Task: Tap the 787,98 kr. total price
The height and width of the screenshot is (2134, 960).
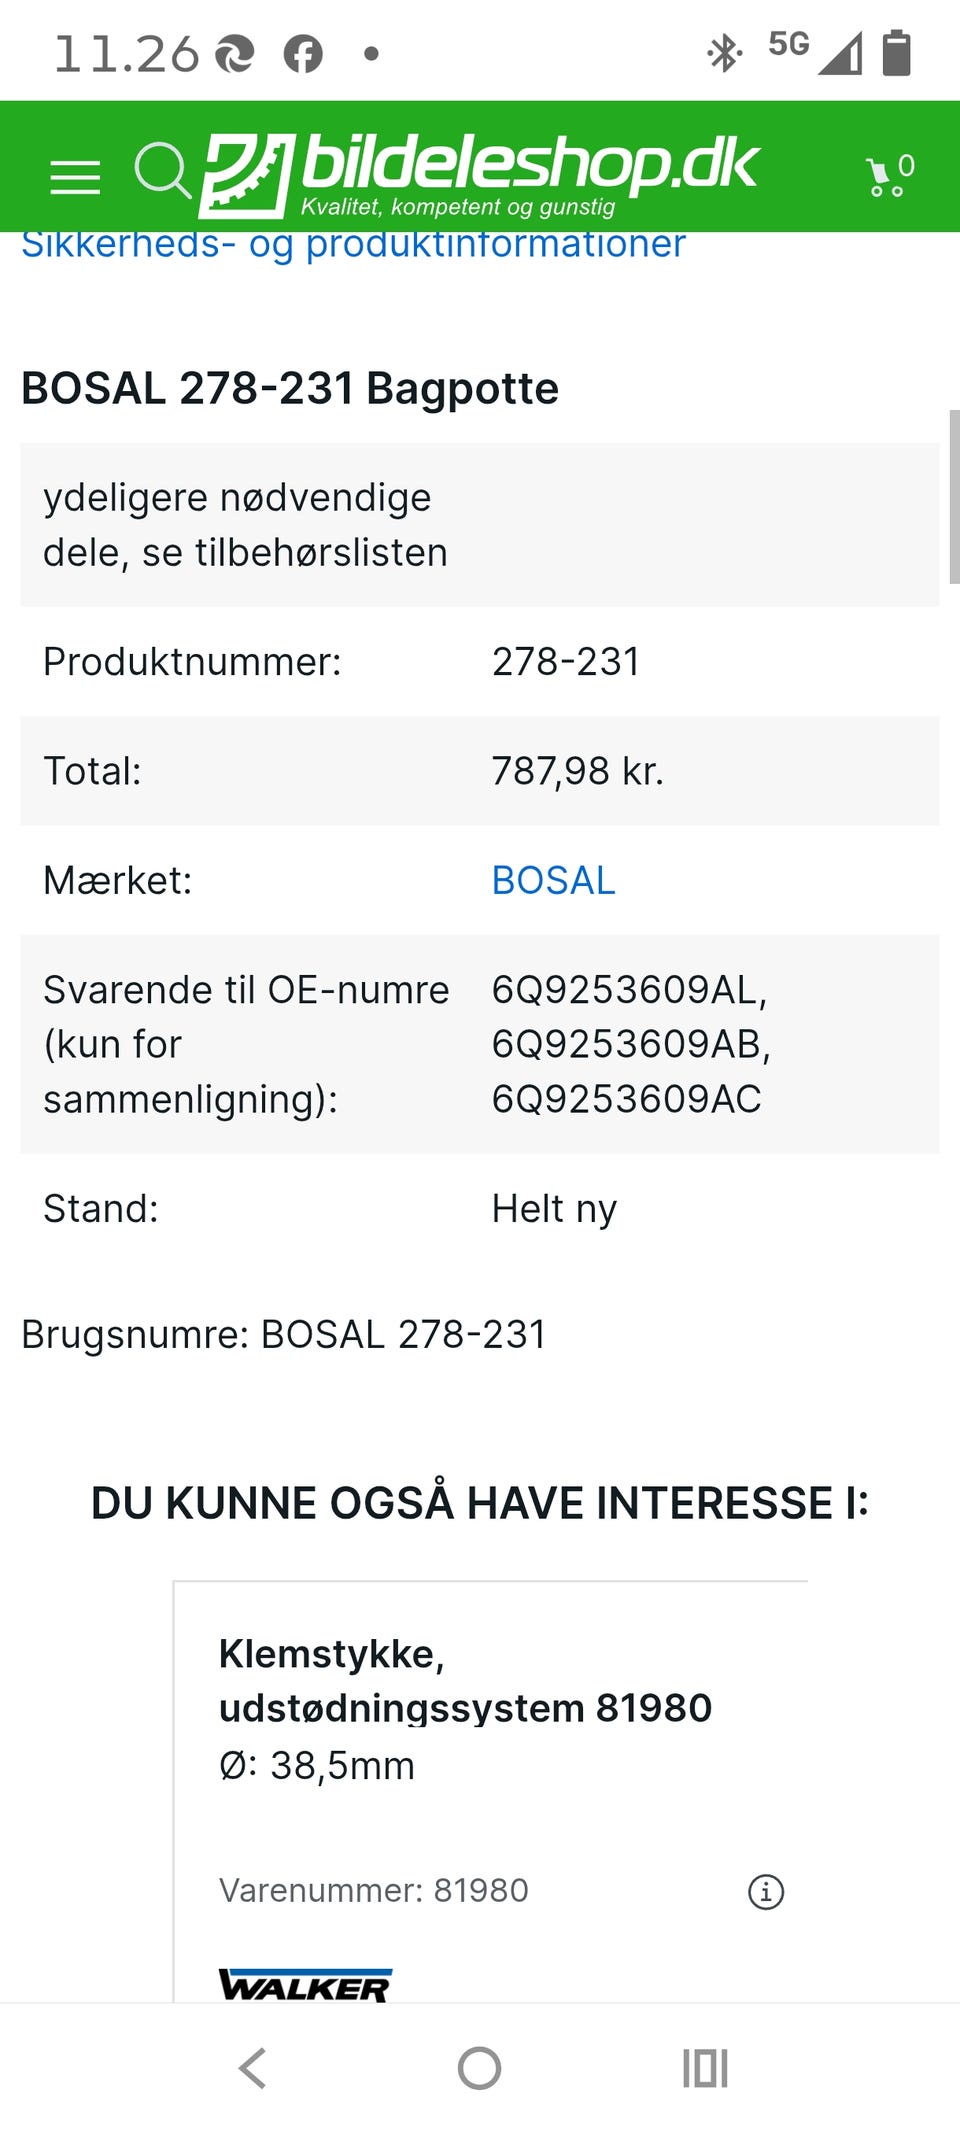Action: (577, 771)
